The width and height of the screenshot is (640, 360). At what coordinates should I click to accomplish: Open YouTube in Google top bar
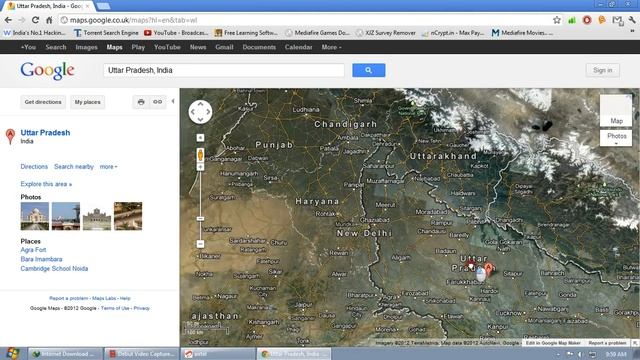tap(167, 47)
